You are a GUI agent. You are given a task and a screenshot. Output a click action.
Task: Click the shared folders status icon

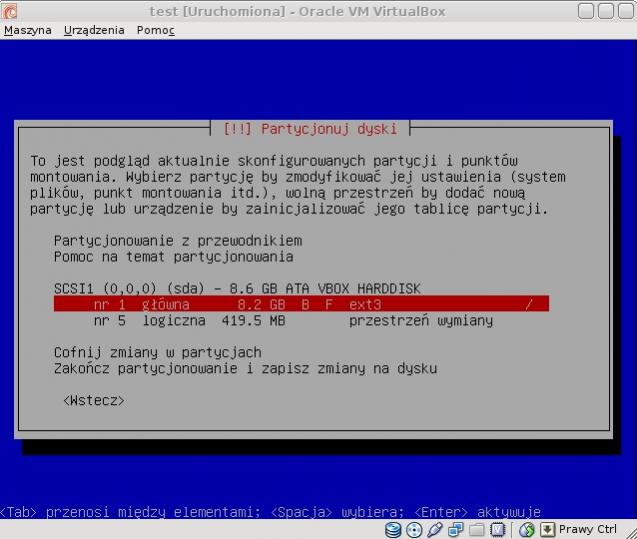[477, 530]
